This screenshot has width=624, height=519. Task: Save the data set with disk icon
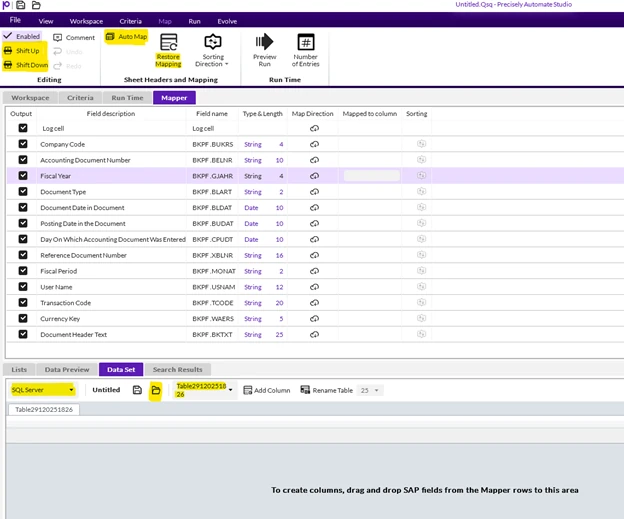pyautogui.click(x=137, y=390)
